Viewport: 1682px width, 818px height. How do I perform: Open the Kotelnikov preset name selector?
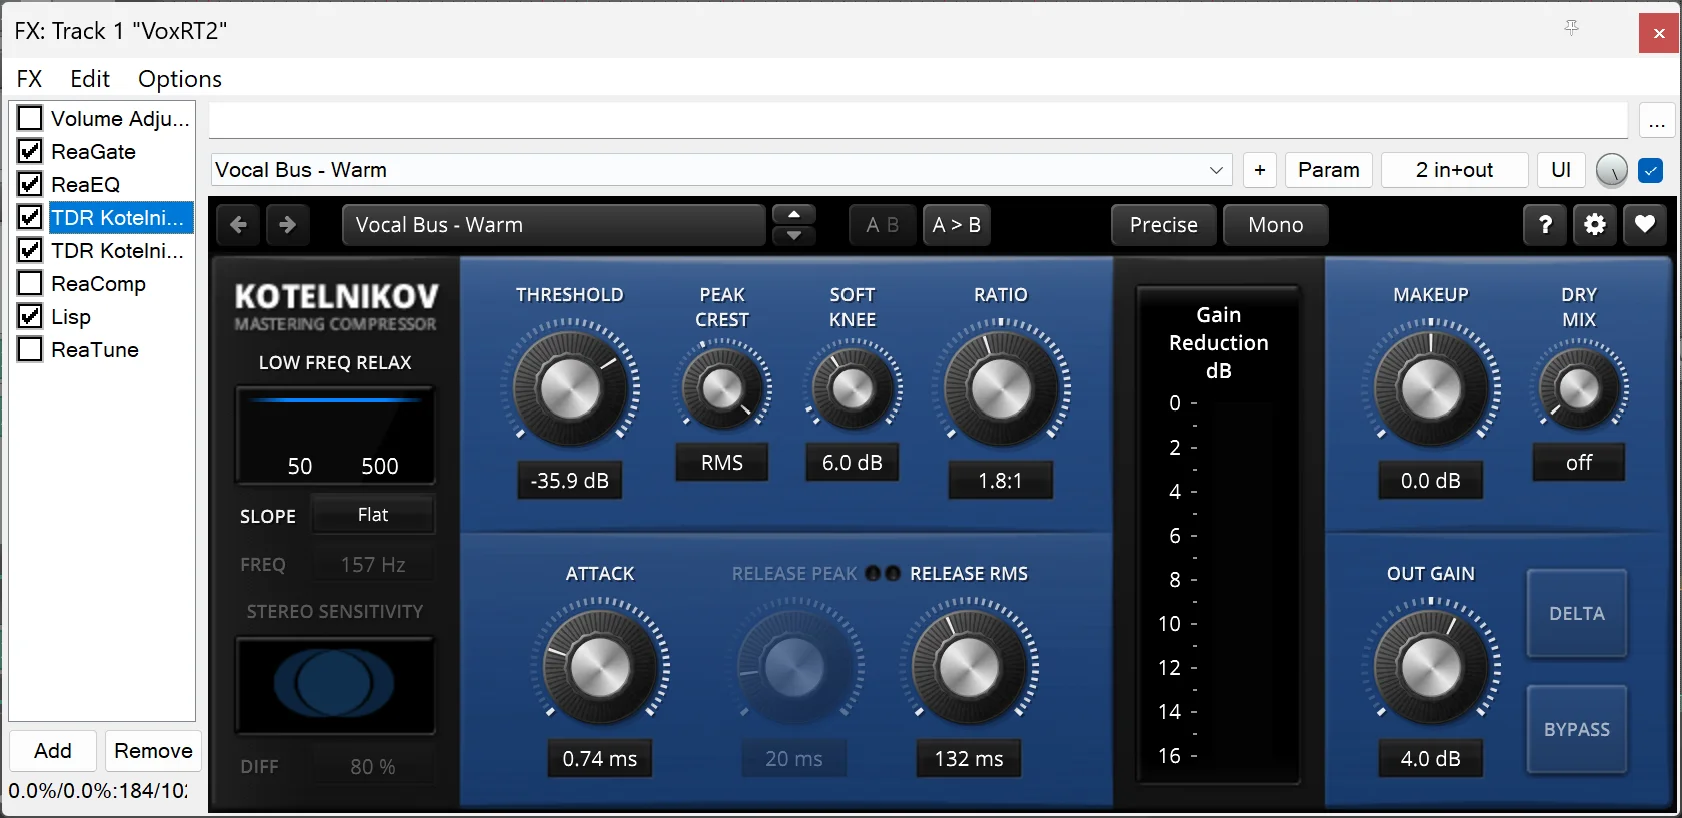click(553, 225)
